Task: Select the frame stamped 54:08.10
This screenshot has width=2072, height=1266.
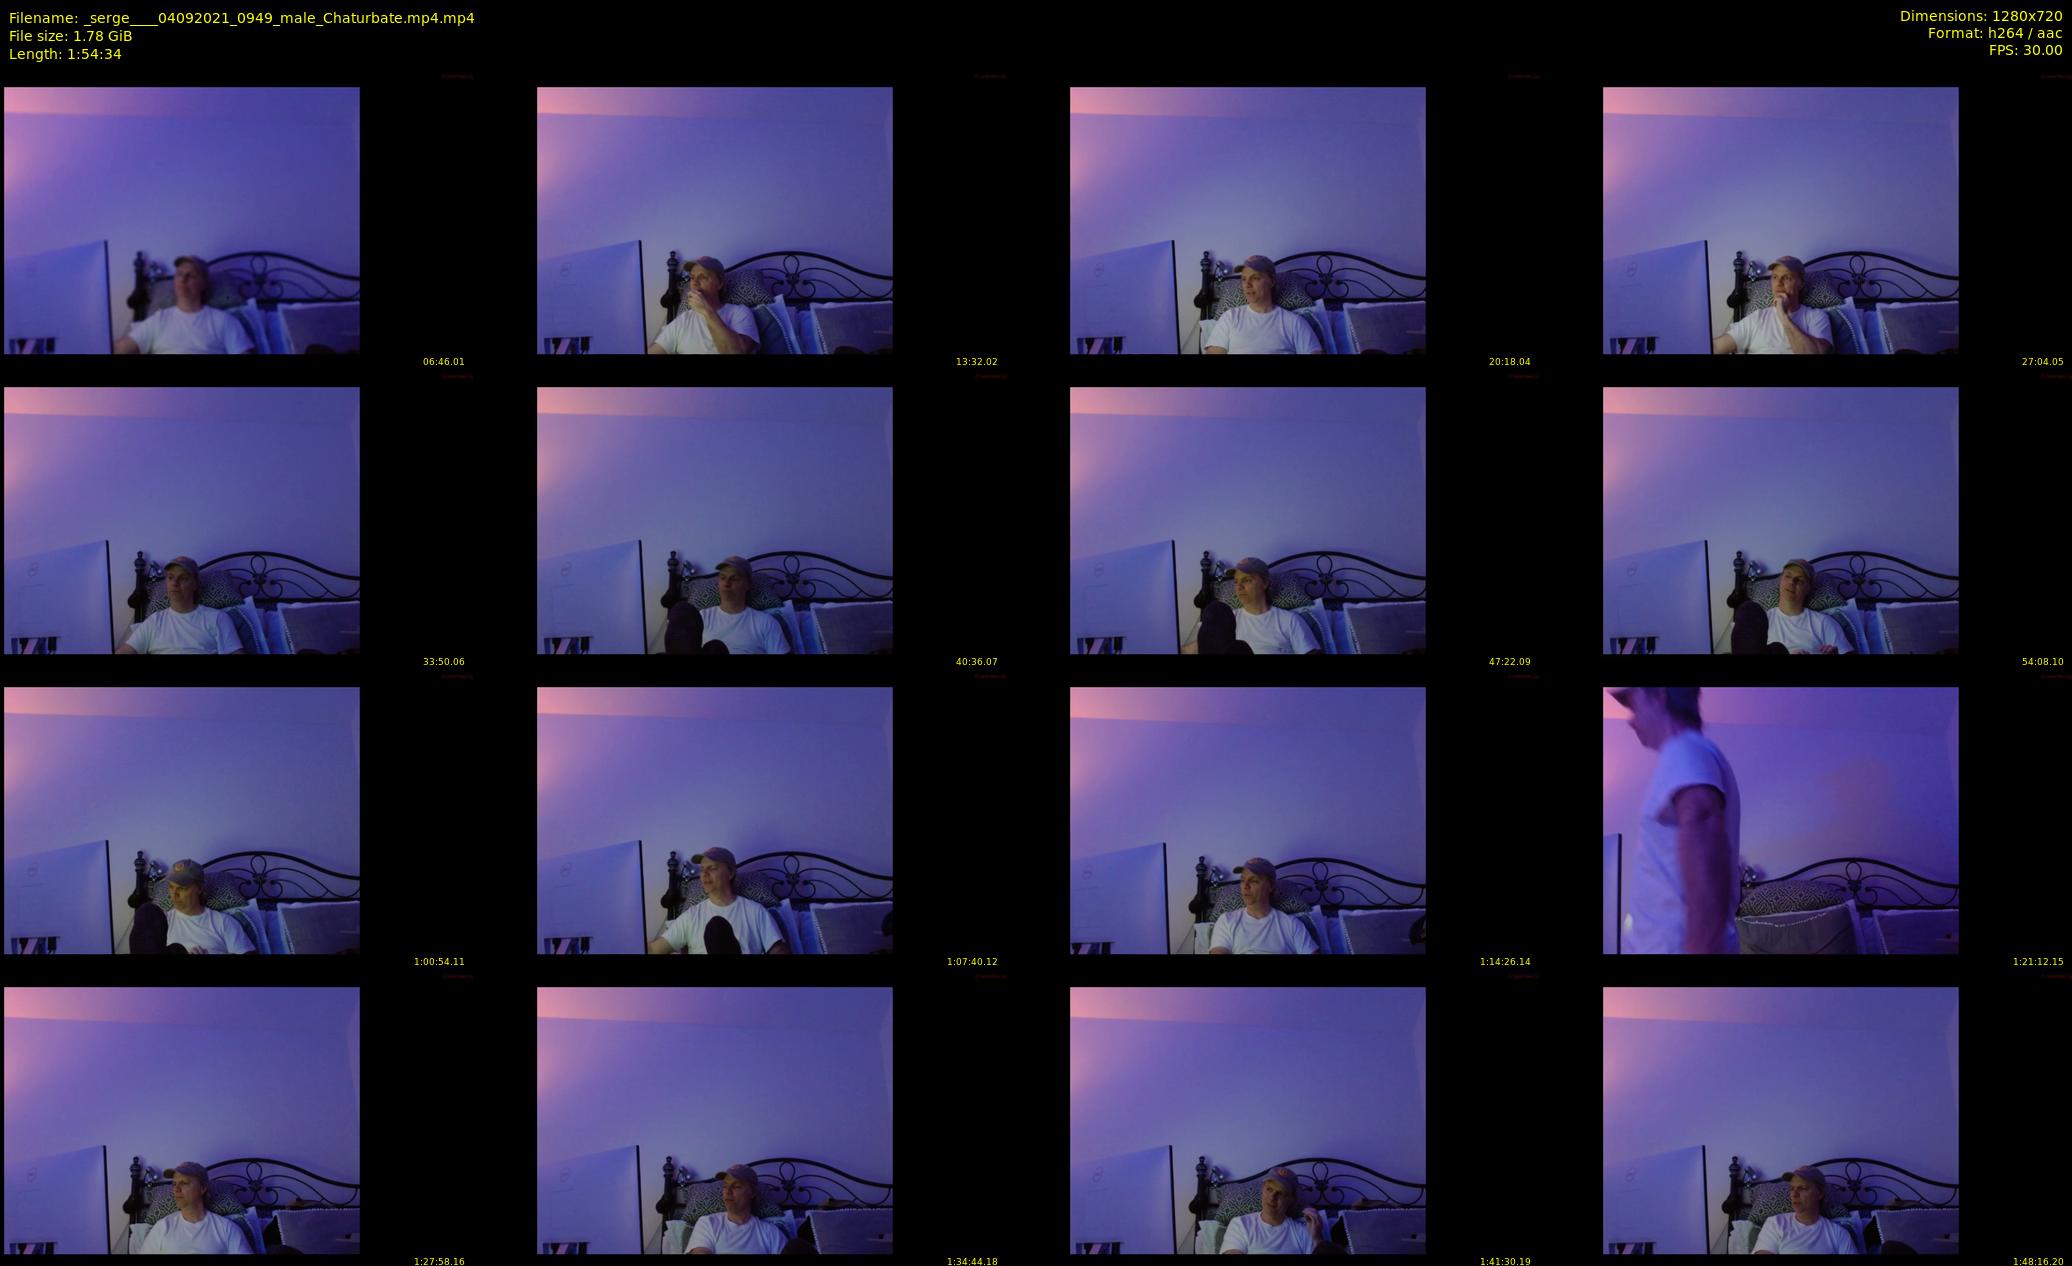Action: [1780, 520]
